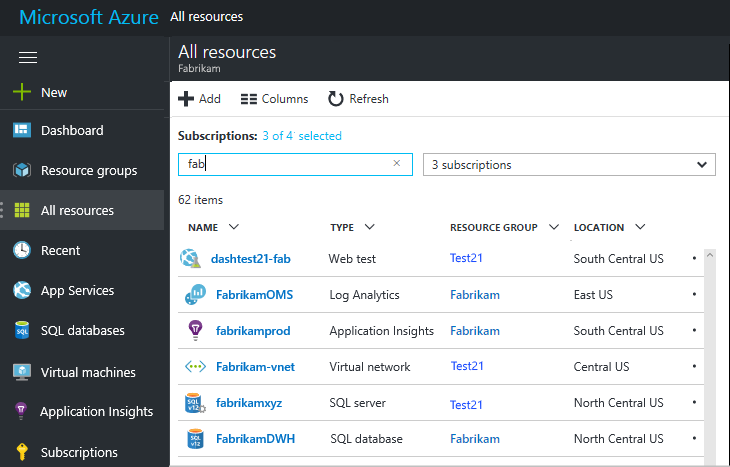Select All resources in the sidebar

77,210
